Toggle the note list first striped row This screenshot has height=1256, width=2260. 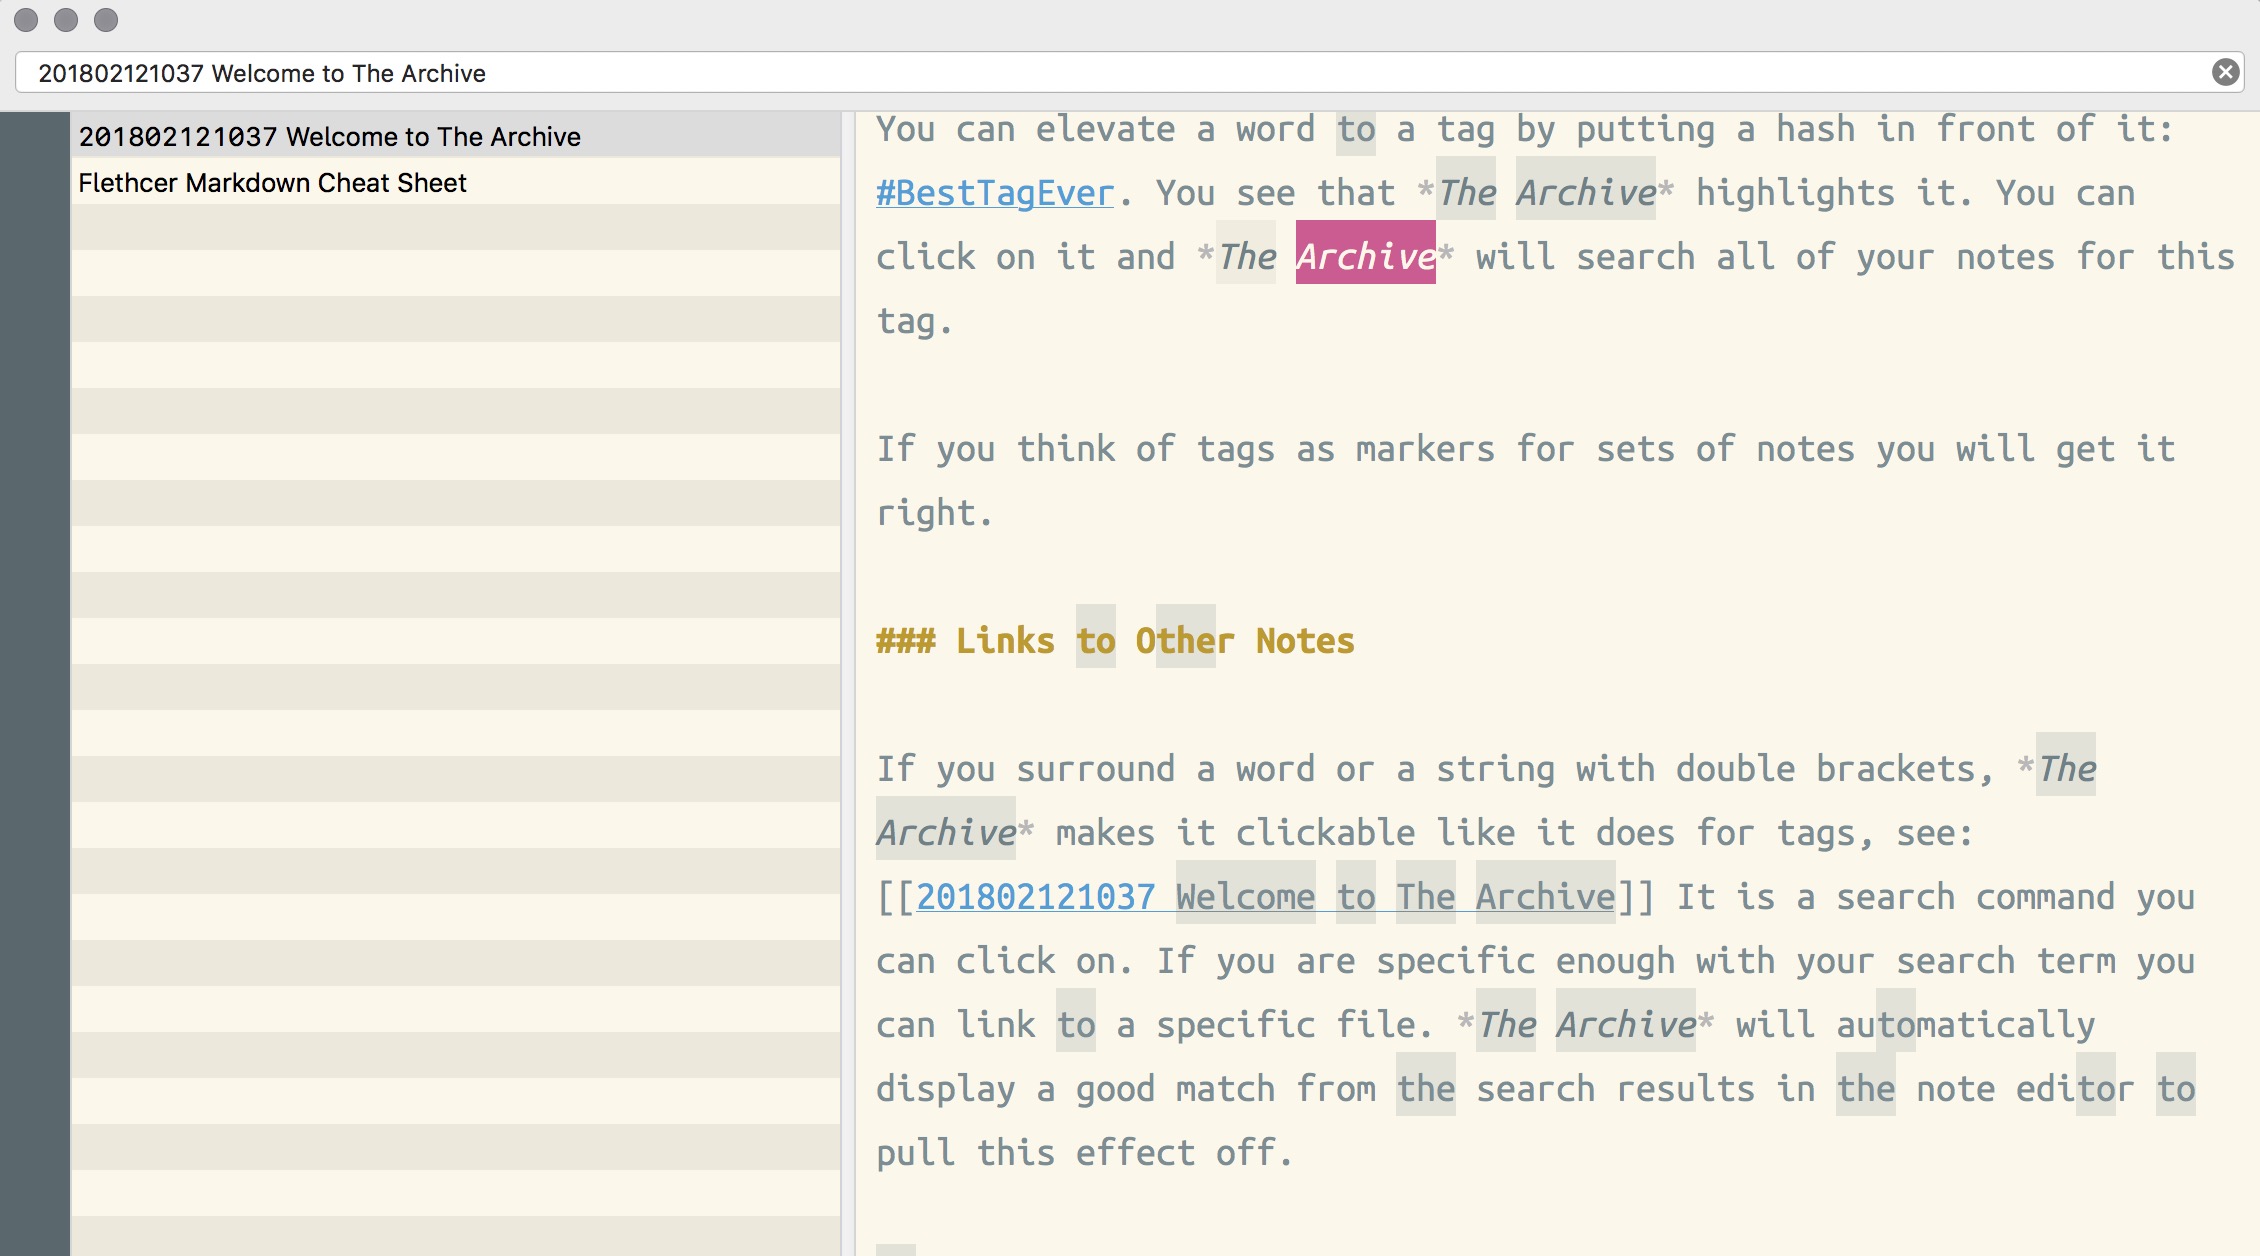point(449,136)
